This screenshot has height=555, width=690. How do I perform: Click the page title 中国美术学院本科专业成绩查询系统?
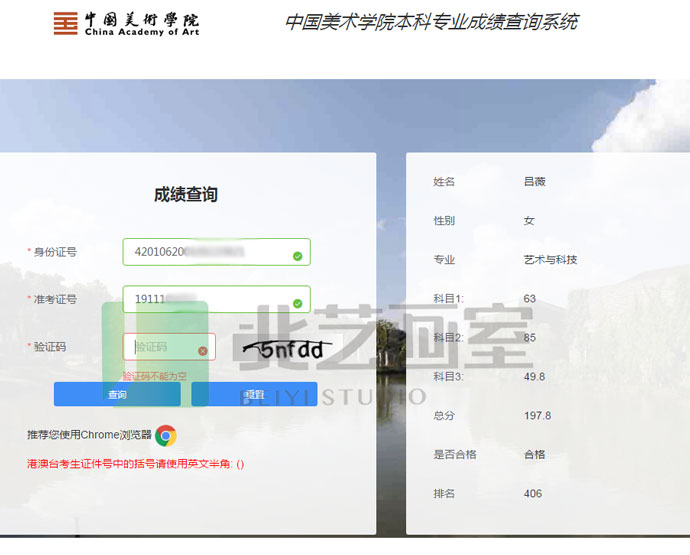[x=431, y=22]
